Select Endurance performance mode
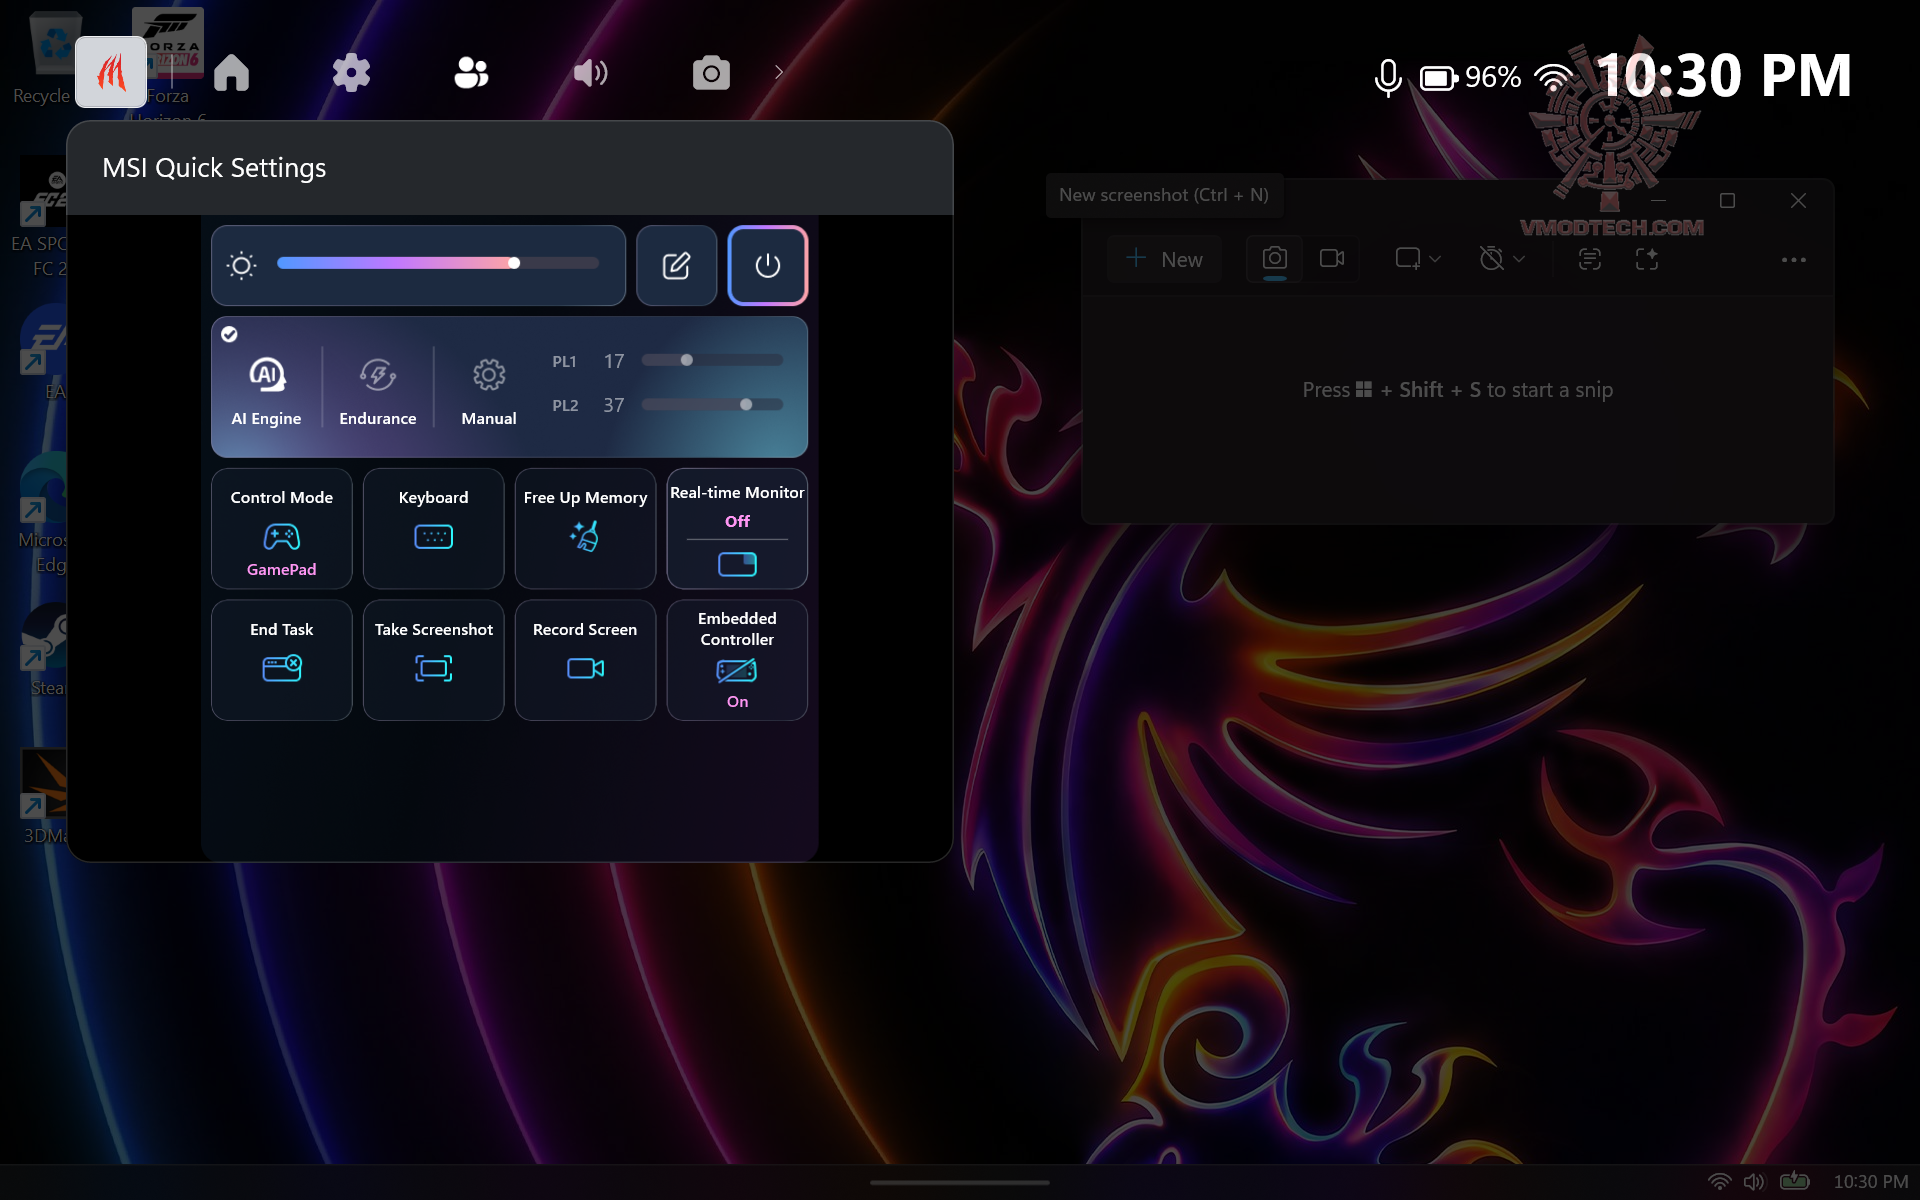The image size is (1920, 1200). click(x=378, y=391)
